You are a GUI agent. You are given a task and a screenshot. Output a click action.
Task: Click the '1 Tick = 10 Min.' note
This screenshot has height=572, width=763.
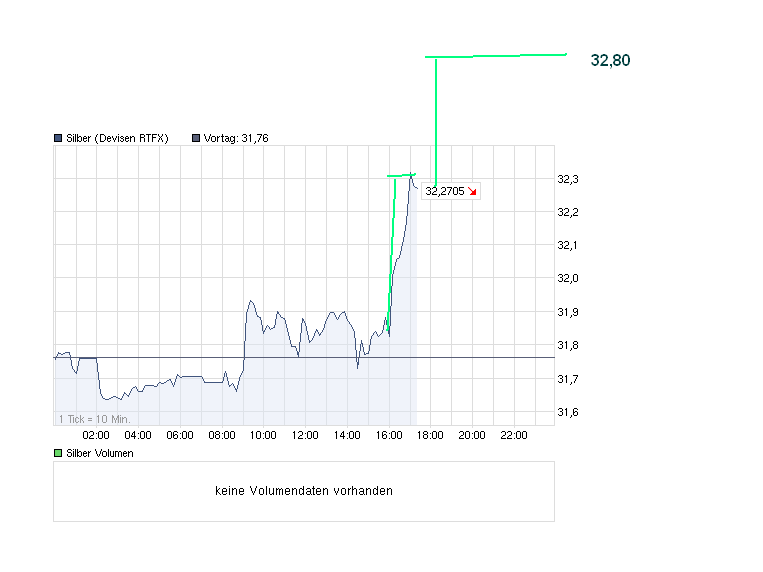[94, 419]
